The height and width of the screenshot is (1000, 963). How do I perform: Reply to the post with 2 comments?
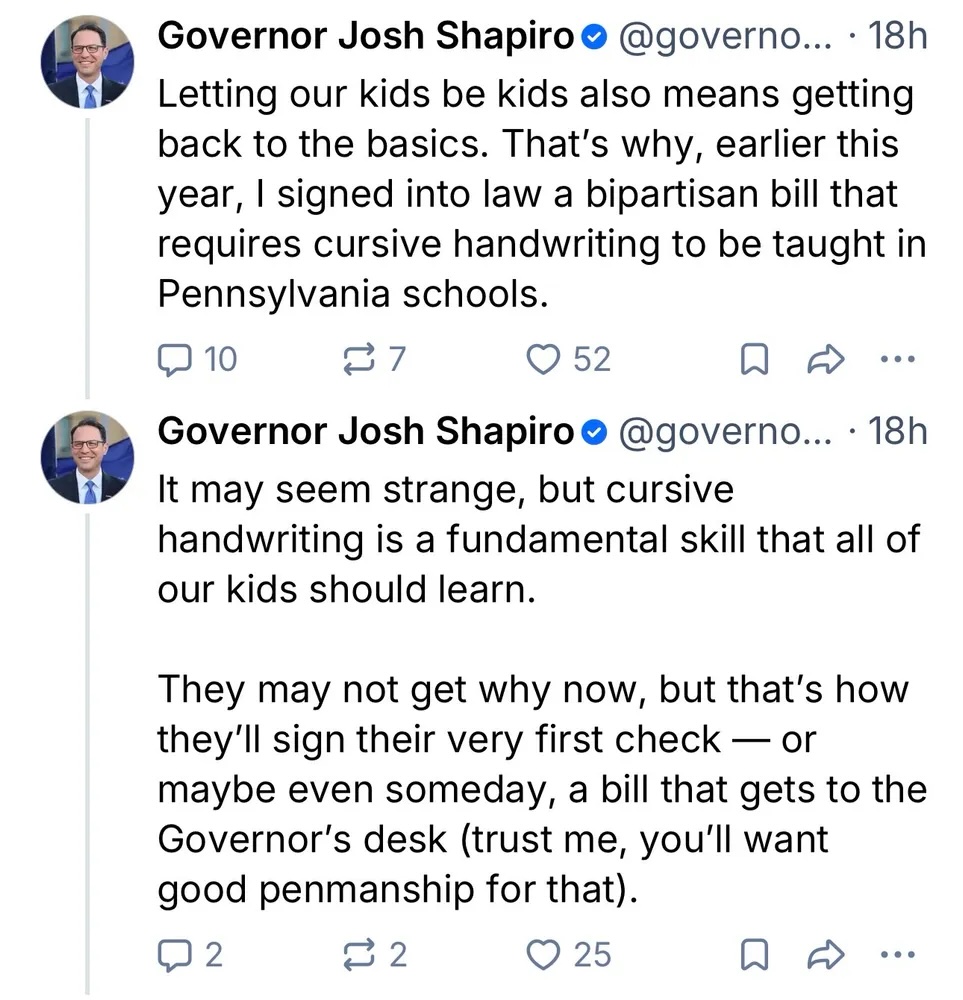click(x=176, y=954)
